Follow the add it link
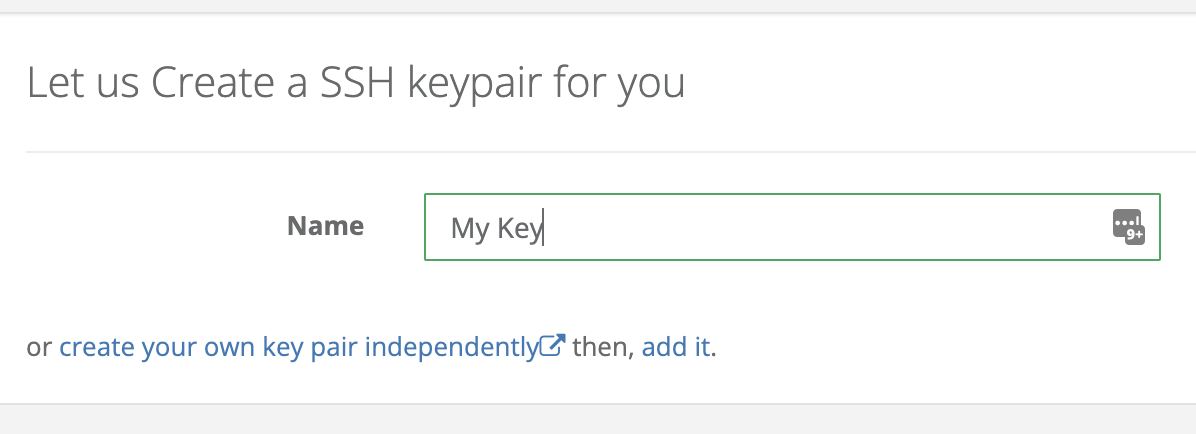1196x434 pixels. (x=676, y=347)
